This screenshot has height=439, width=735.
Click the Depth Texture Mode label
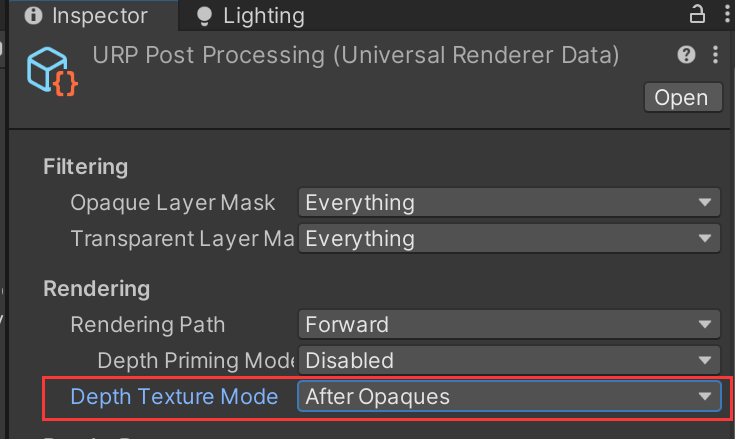pos(174,396)
